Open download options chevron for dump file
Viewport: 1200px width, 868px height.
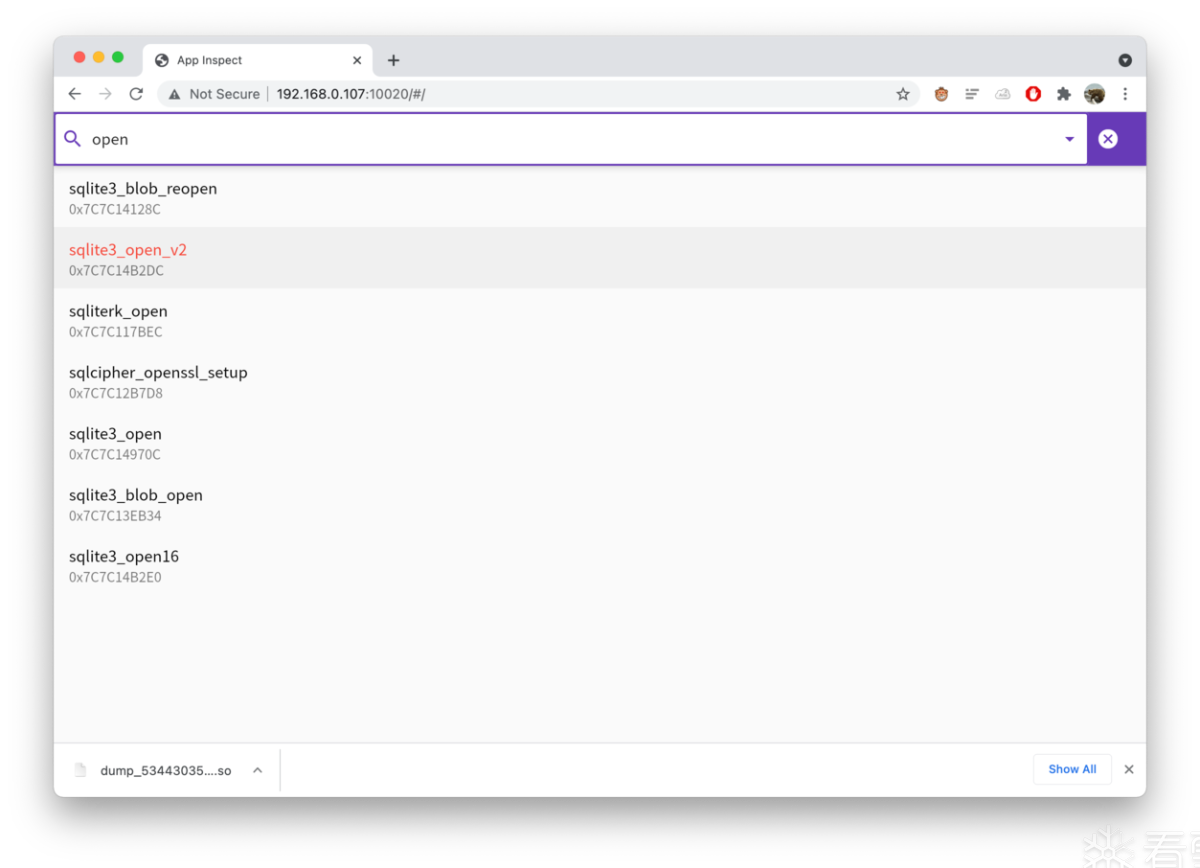257,770
